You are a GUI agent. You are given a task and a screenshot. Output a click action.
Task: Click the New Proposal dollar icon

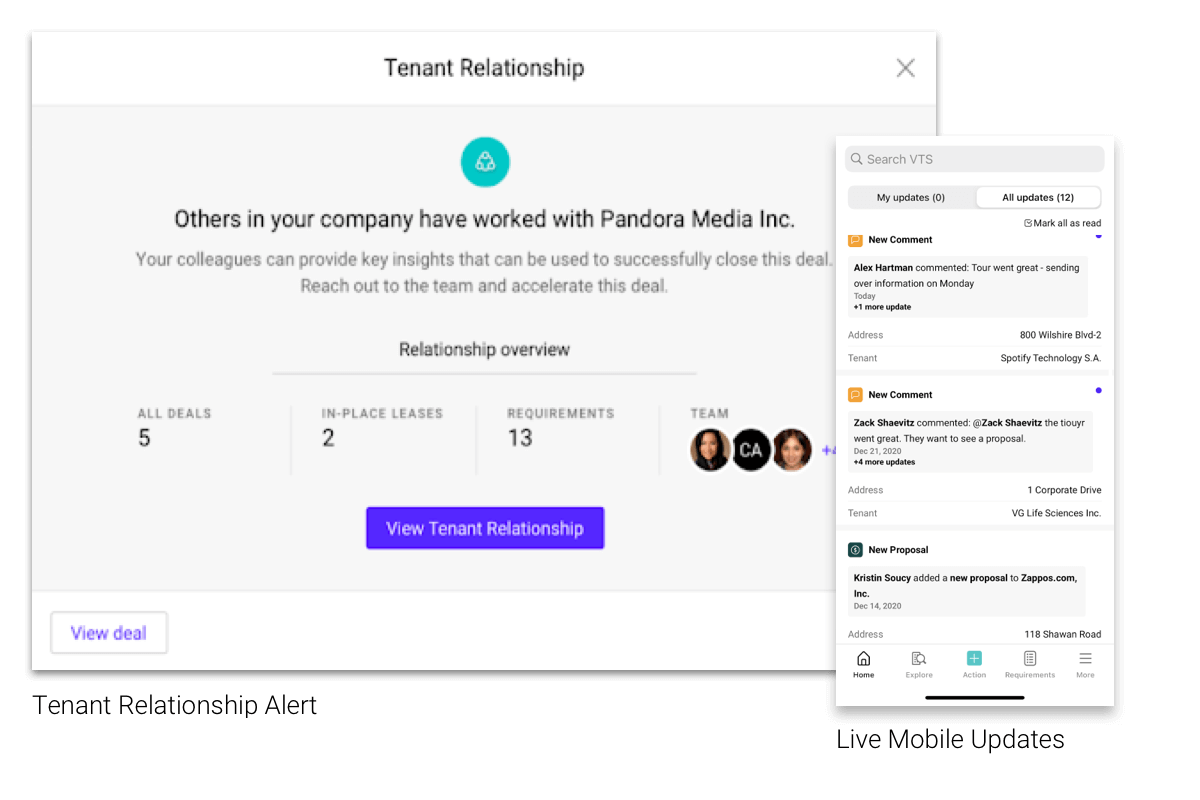pos(855,550)
